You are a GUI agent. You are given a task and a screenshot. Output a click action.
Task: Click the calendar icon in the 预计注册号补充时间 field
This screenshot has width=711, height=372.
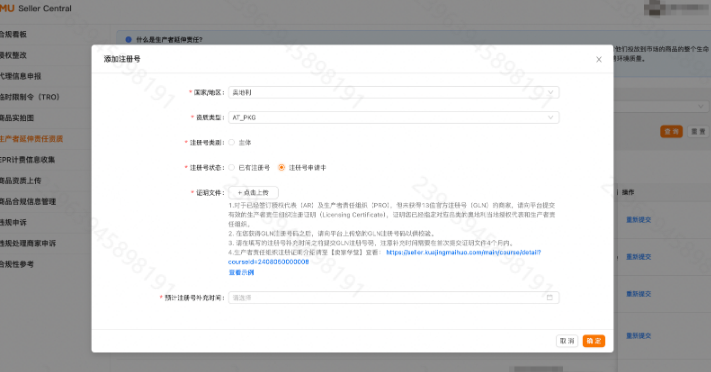coord(550,298)
